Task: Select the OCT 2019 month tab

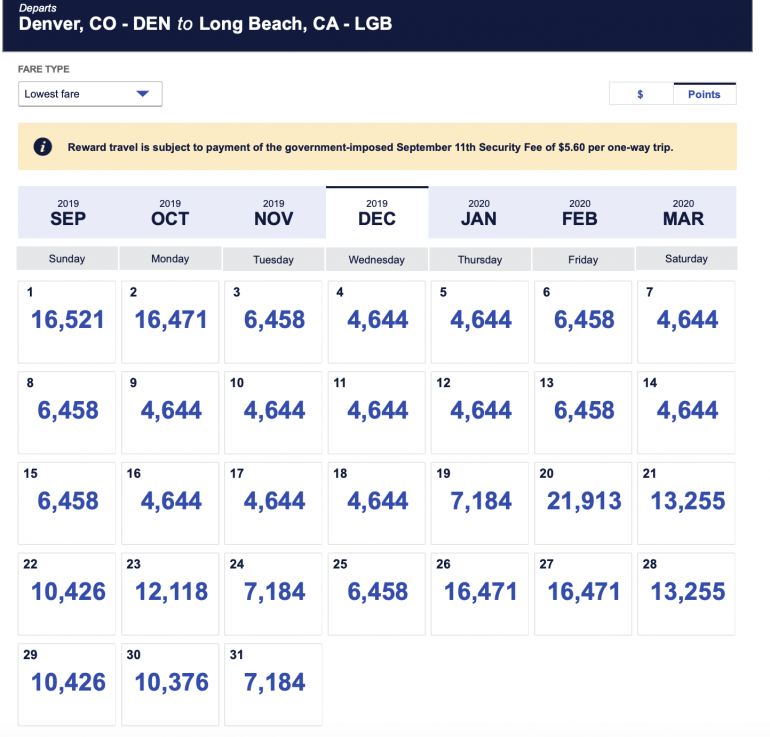Action: tap(170, 212)
